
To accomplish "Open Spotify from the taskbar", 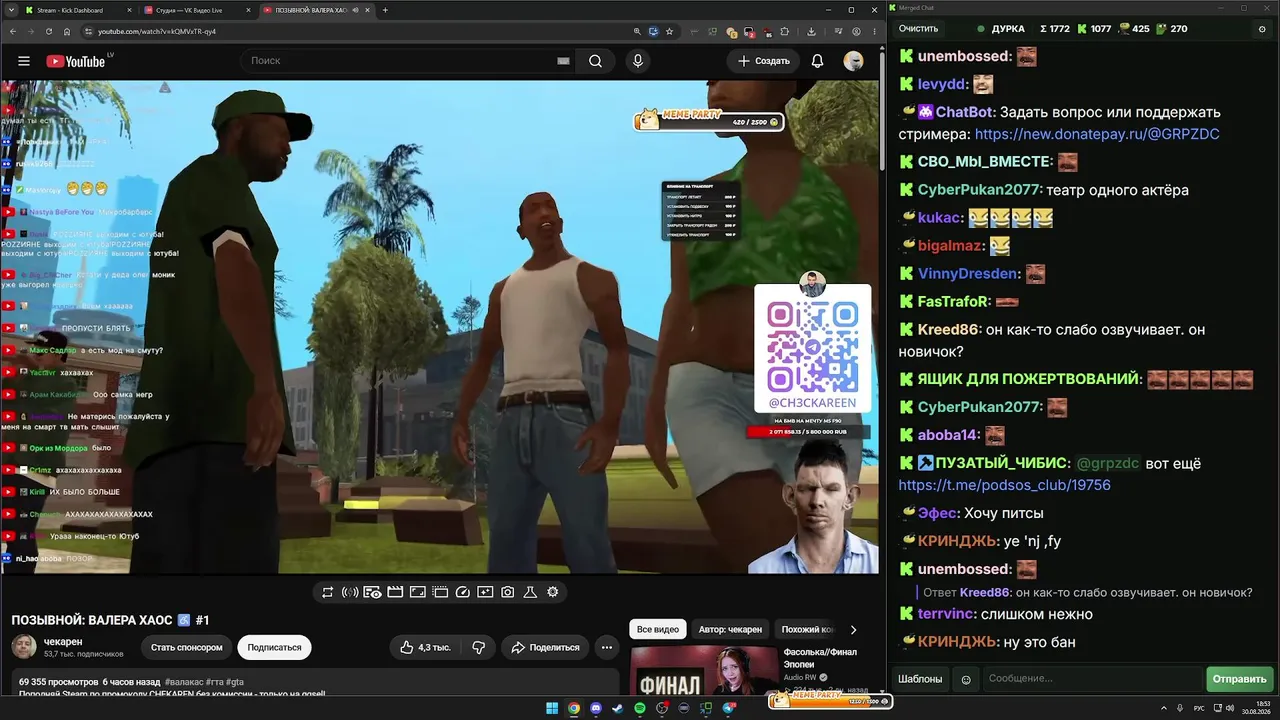I will [x=640, y=708].
